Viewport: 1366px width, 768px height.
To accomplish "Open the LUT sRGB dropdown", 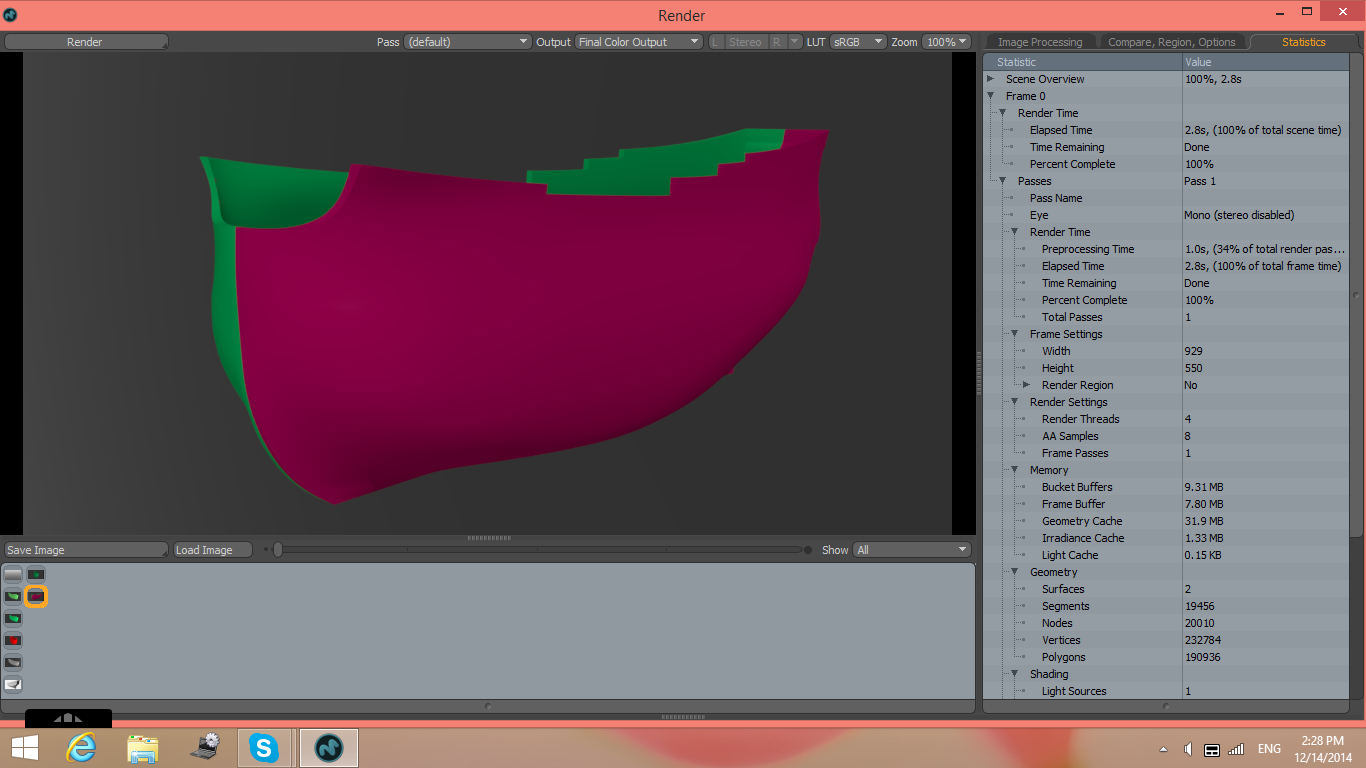I will coord(858,42).
